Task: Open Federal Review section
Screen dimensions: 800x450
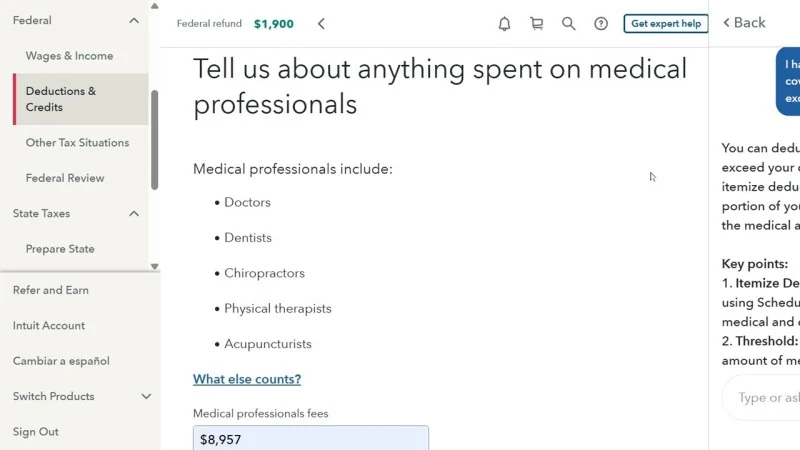Action: [65, 178]
